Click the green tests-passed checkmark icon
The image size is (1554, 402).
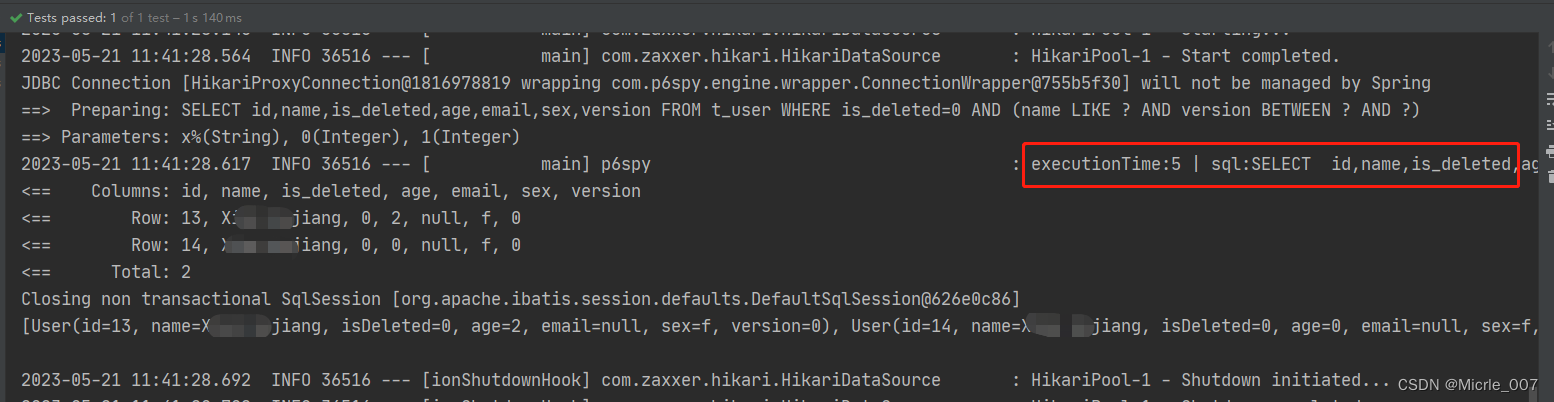click(x=16, y=17)
